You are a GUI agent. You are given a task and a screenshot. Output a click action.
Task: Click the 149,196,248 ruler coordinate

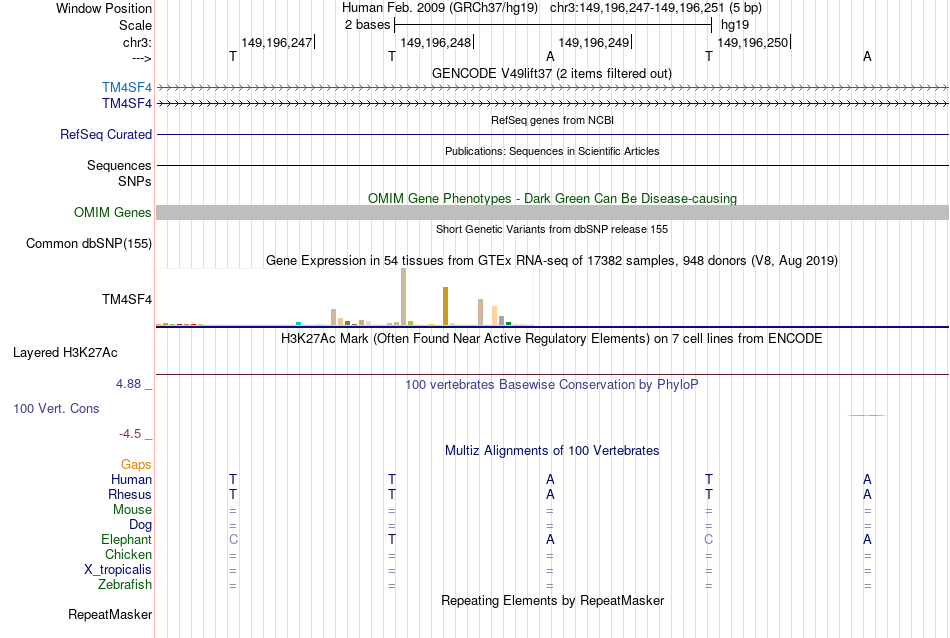pos(436,42)
